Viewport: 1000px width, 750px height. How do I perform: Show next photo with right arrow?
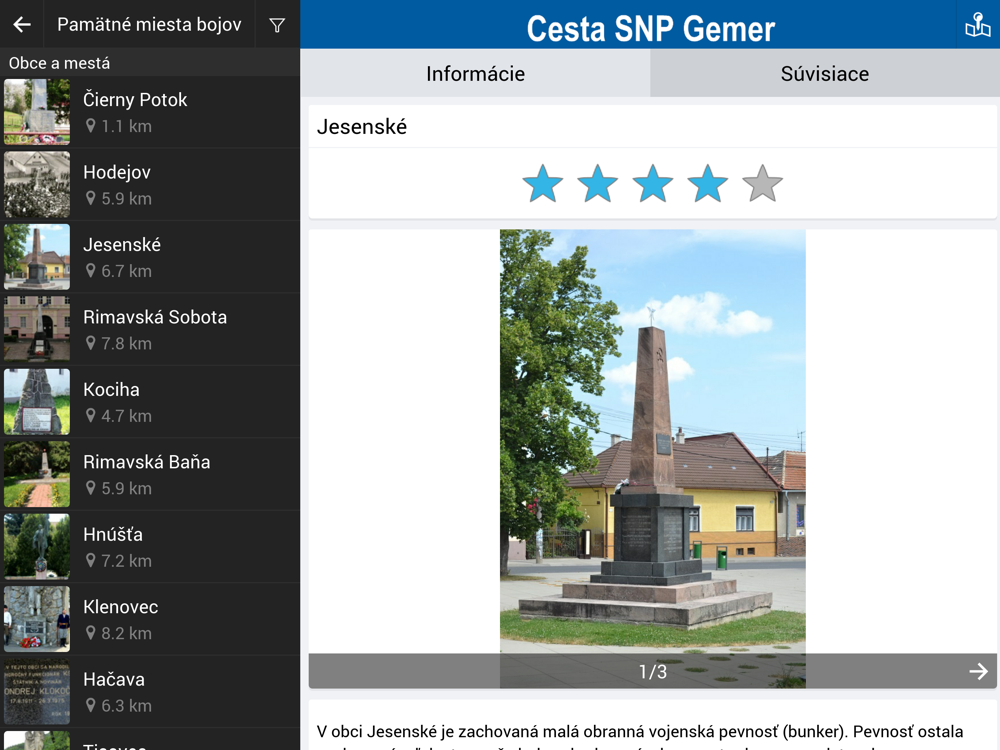coord(978,671)
